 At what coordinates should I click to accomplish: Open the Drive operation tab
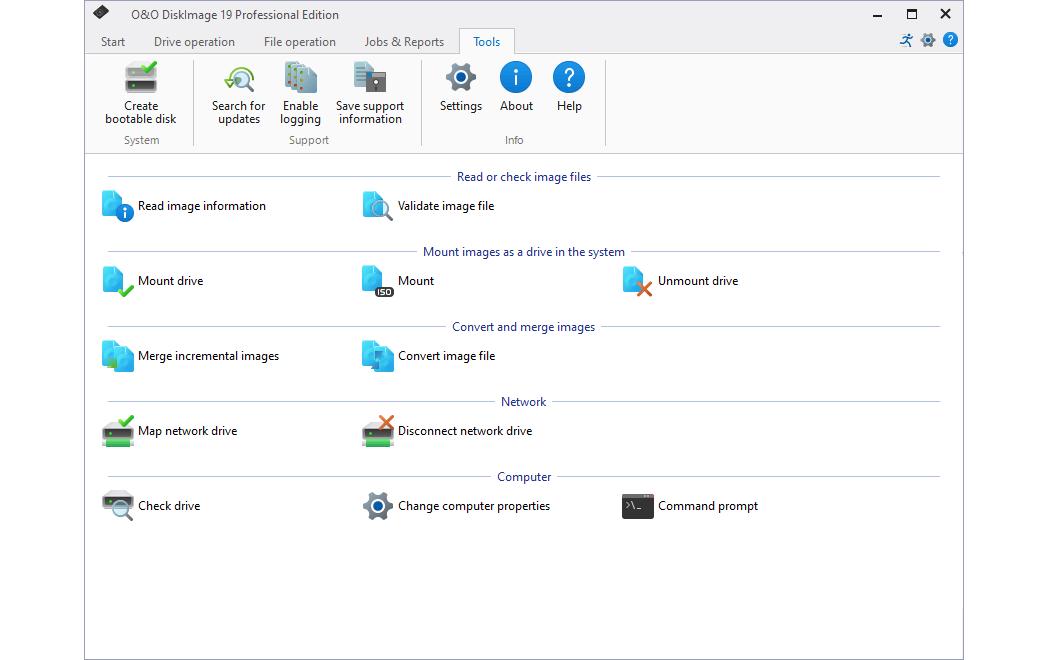(x=194, y=41)
